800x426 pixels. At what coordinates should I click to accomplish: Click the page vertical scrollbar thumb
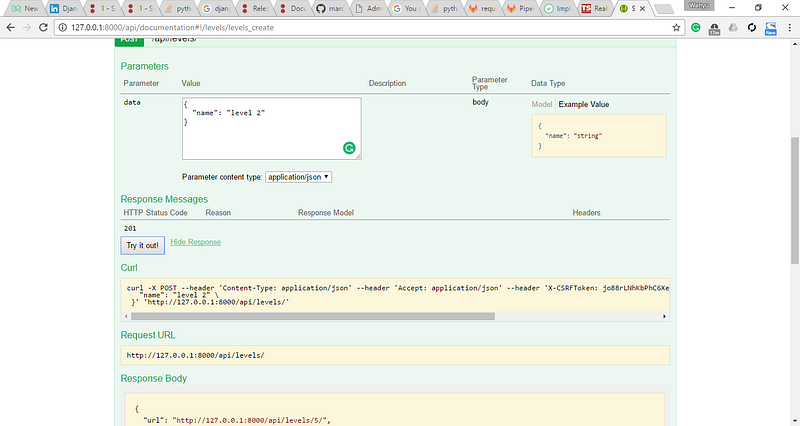coord(795,201)
